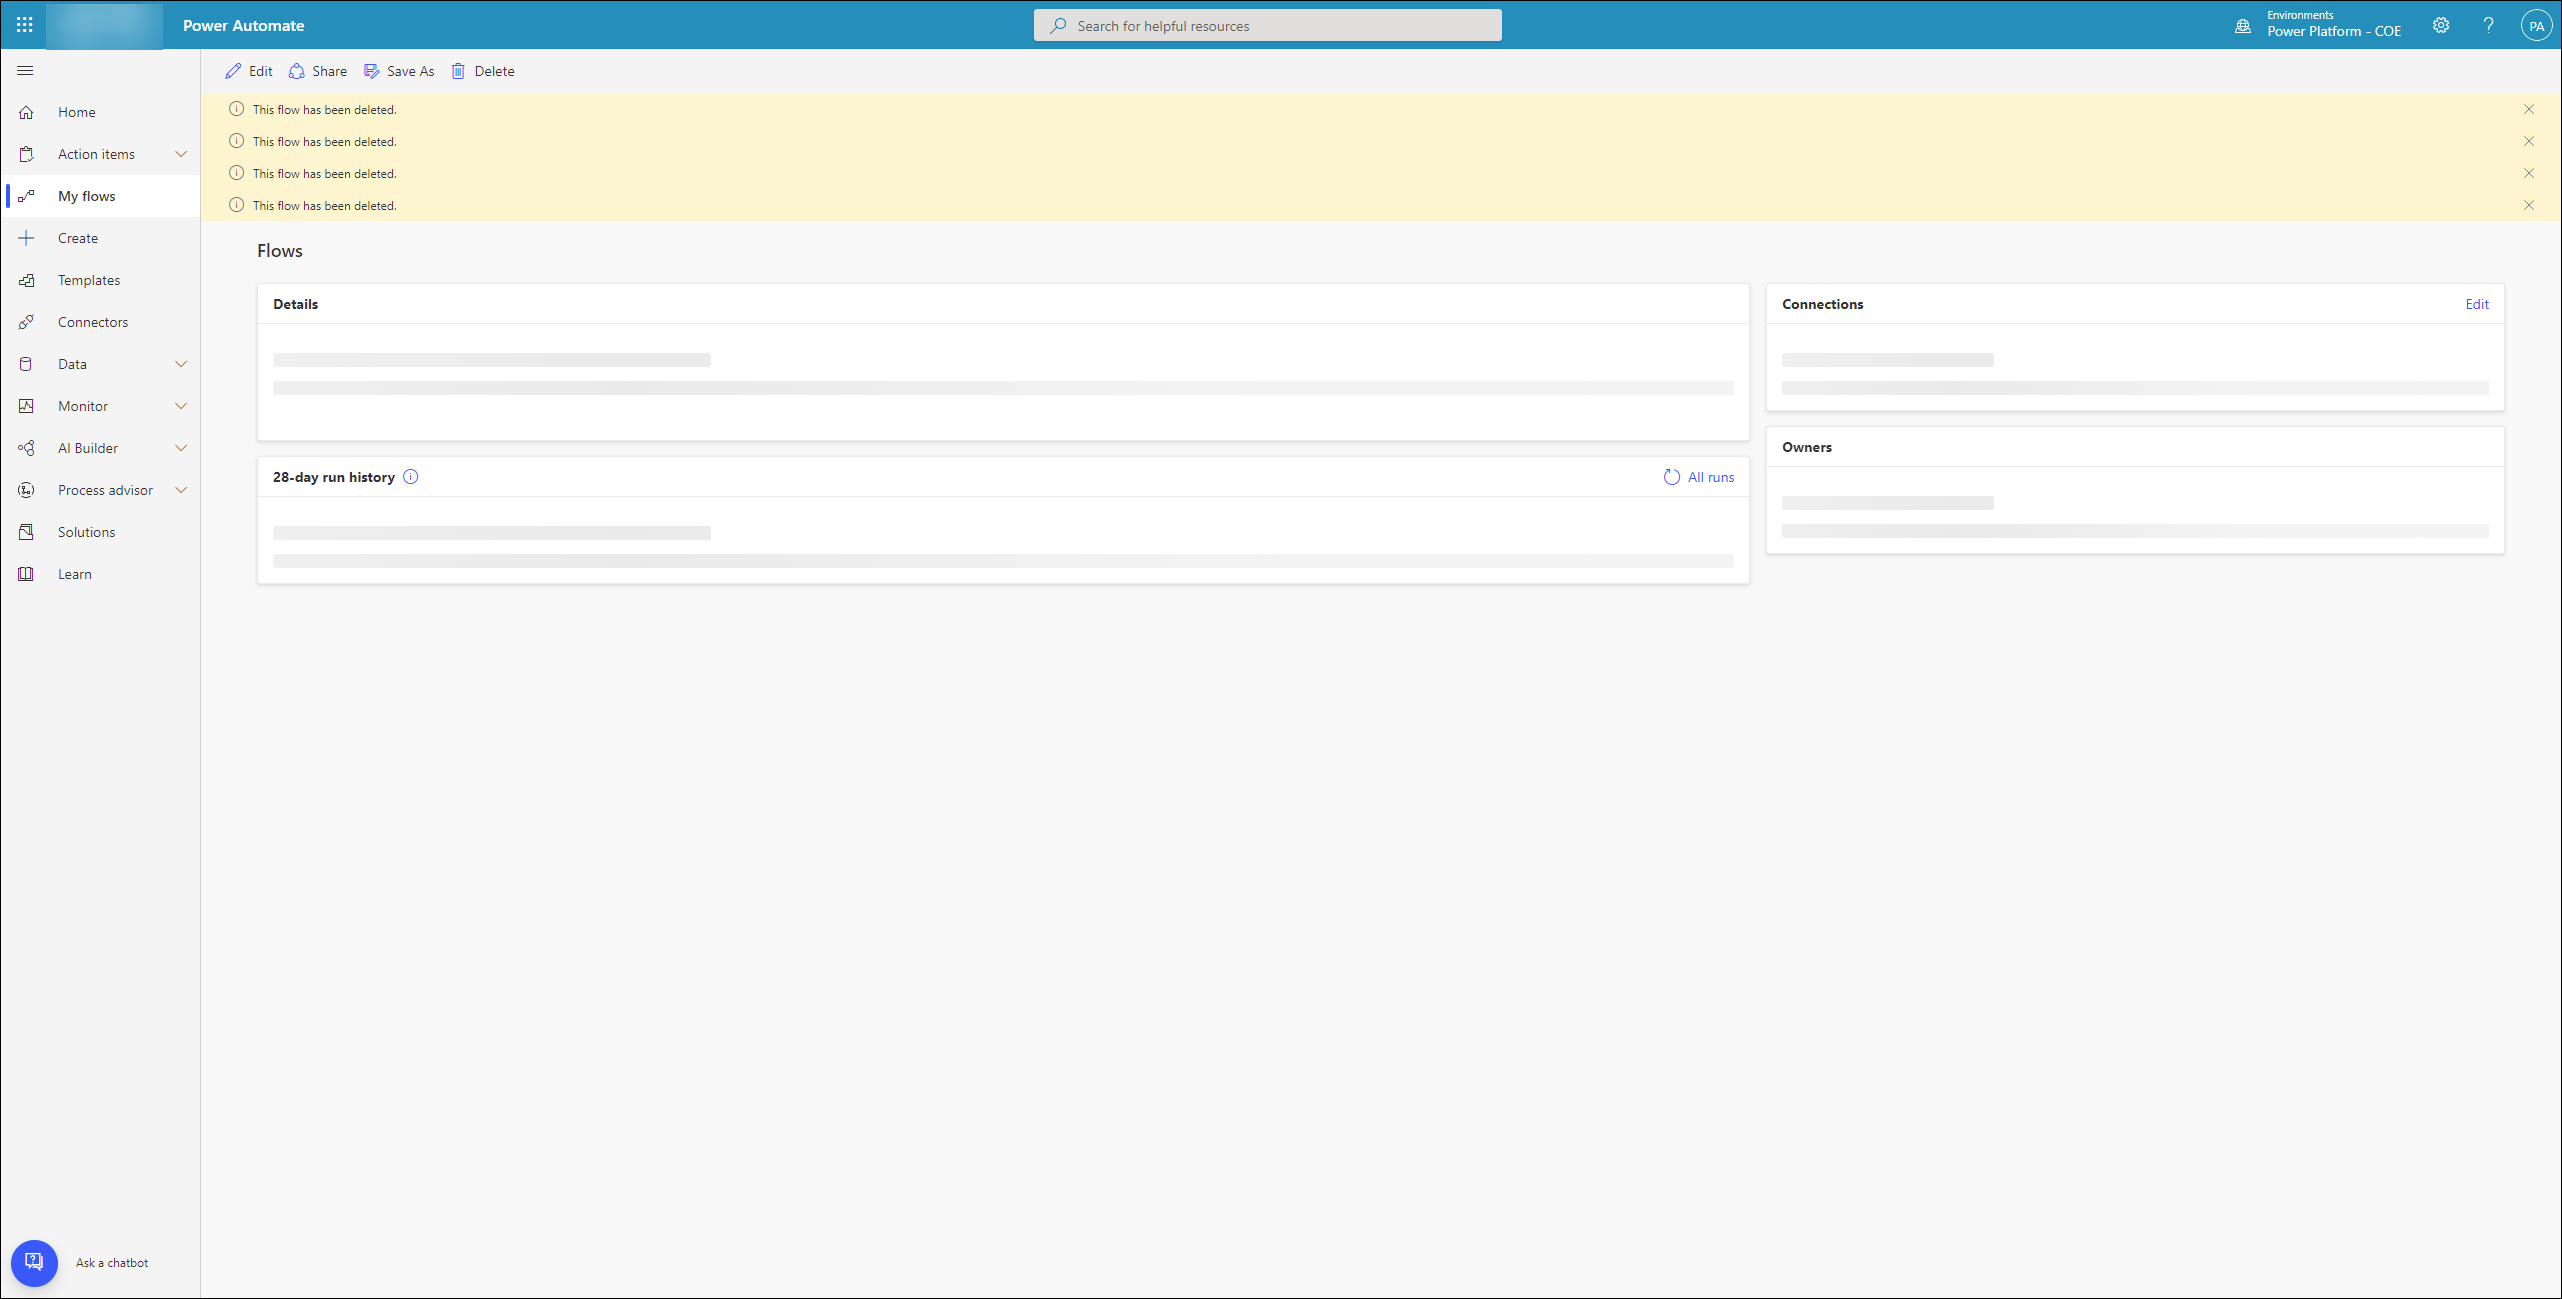Open Settings gear icon
The width and height of the screenshot is (2562, 1299).
(2441, 26)
